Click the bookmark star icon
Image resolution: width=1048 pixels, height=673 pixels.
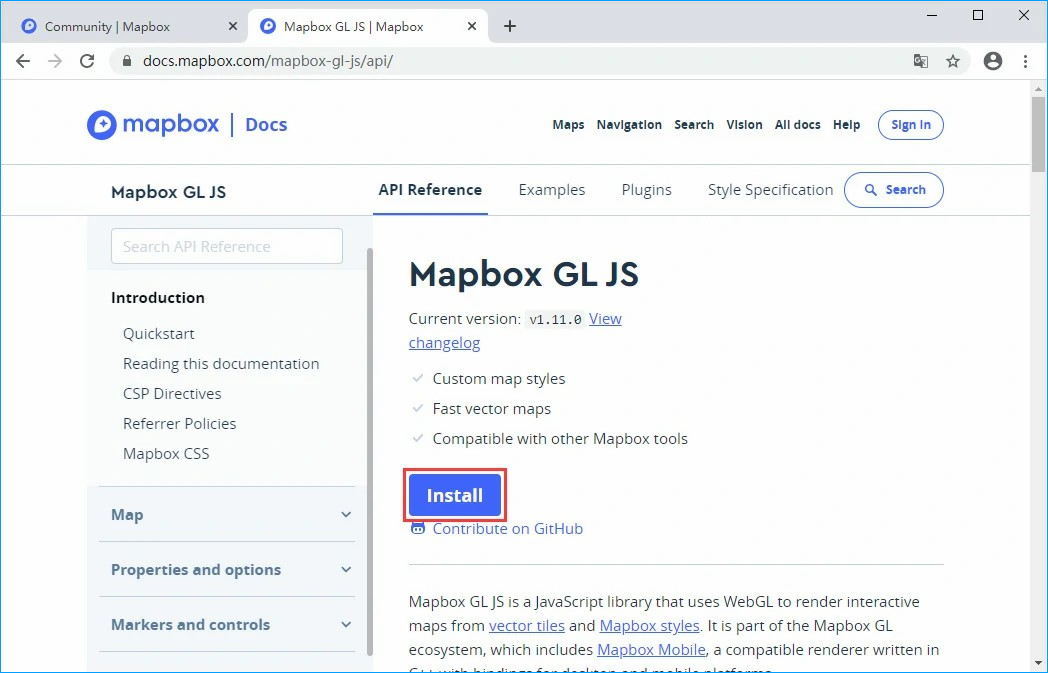[953, 61]
